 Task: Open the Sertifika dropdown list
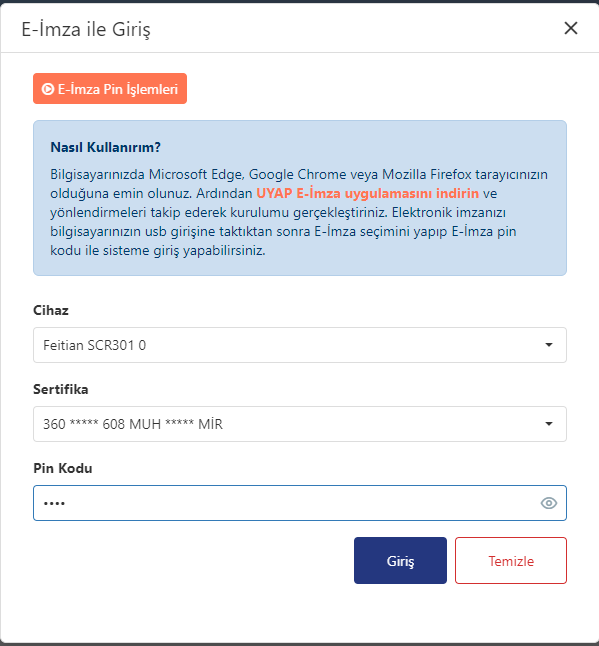pyautogui.click(x=300, y=424)
